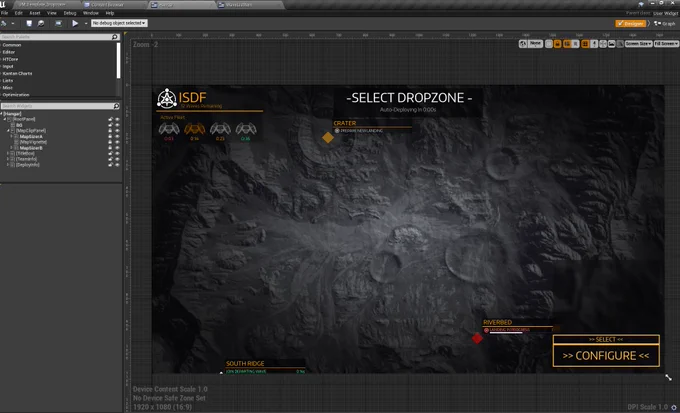Click the DPI Scale settings gear
Viewport: 680px width, 413px height.
tap(674, 407)
